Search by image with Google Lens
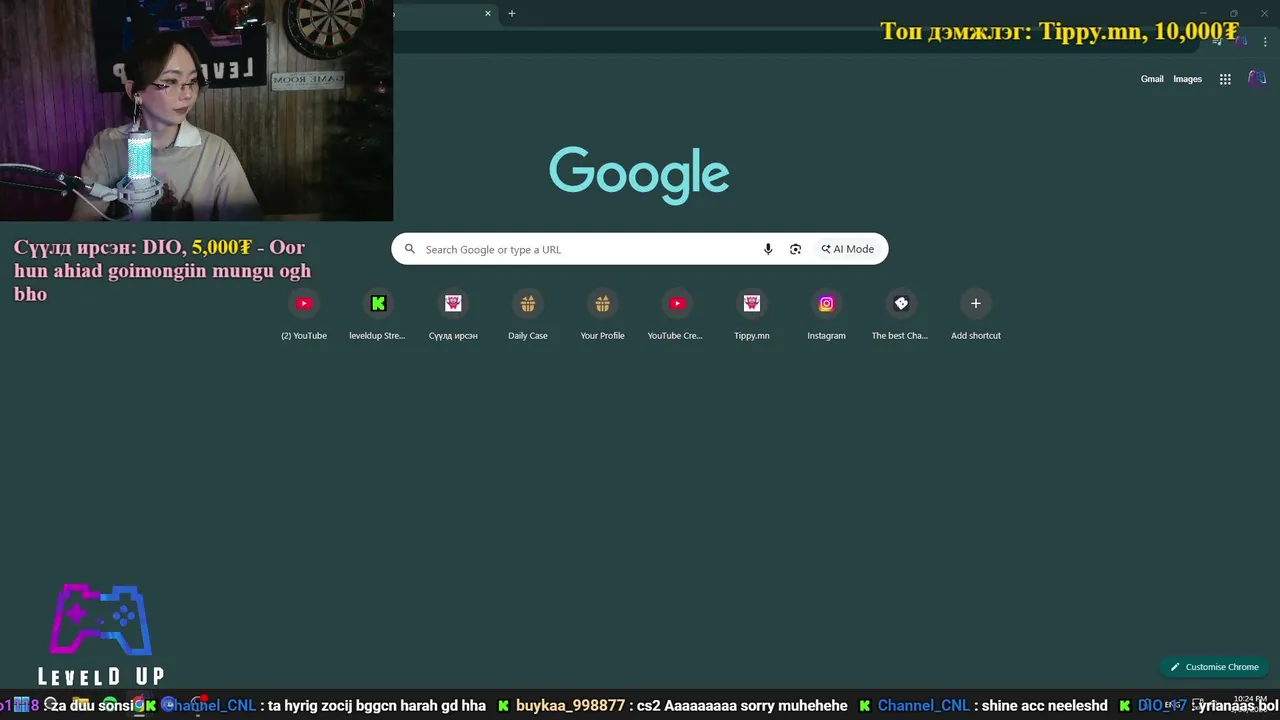 (795, 249)
